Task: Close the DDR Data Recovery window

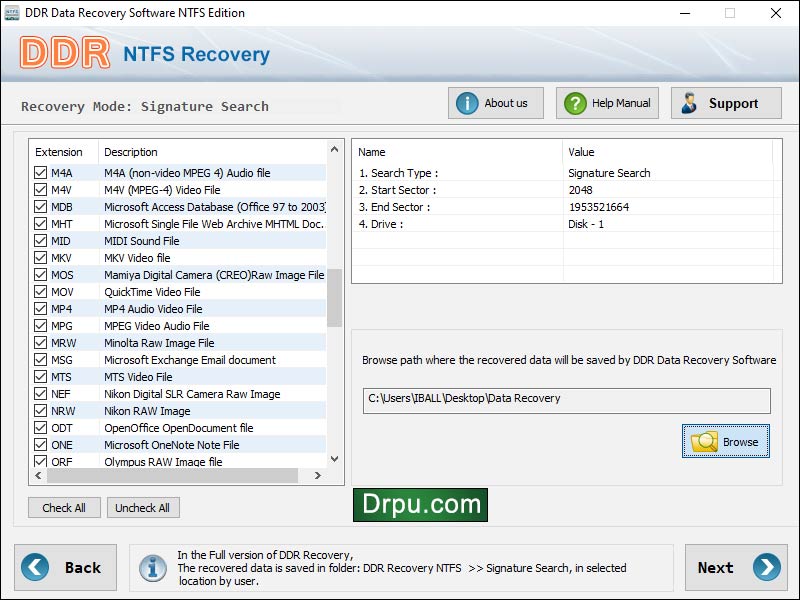Action: point(776,13)
